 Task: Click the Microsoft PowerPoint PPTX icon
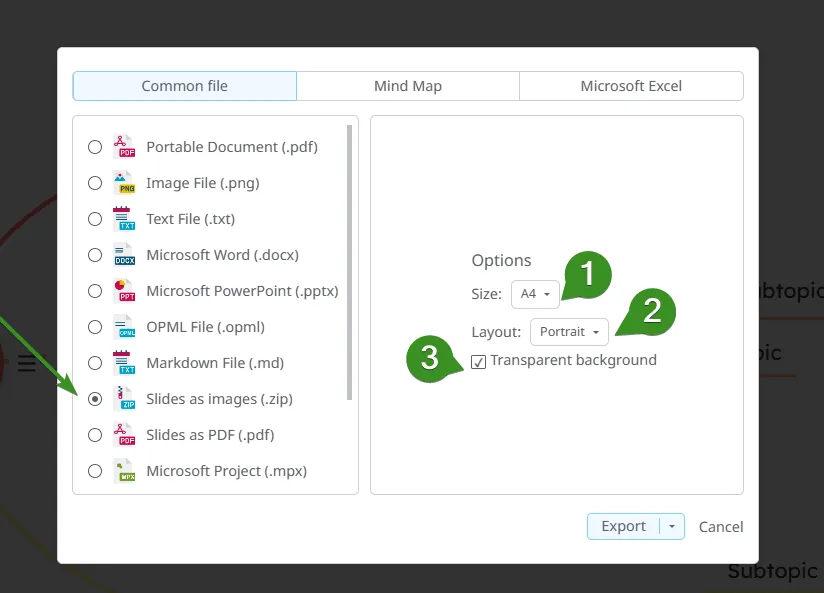pos(124,291)
